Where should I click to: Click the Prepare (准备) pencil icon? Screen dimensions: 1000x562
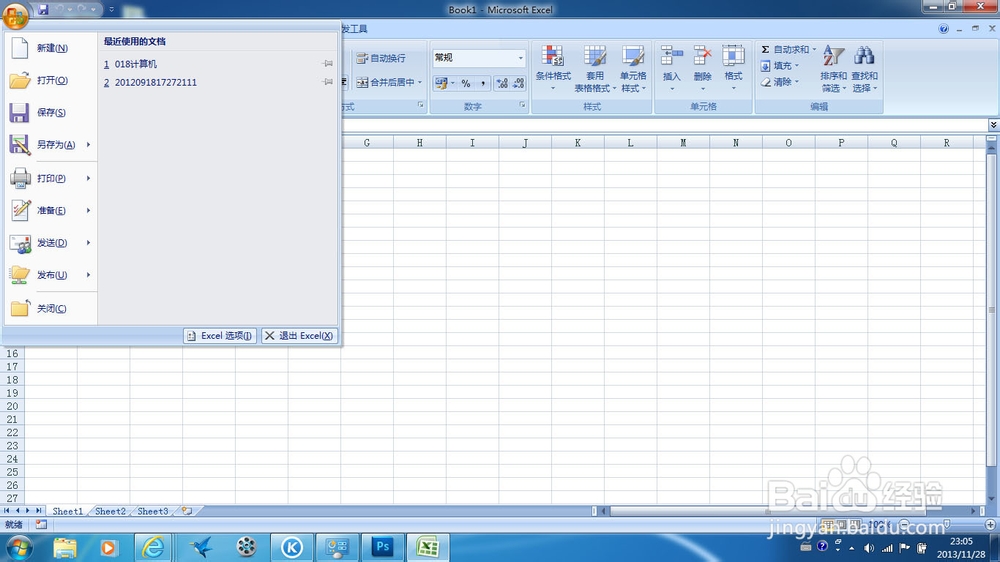click(x=20, y=210)
